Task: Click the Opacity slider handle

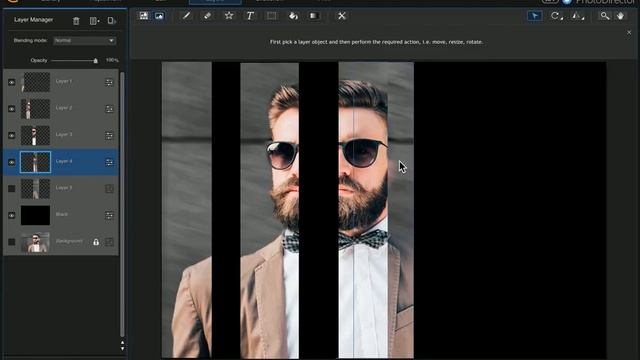Action: pyautogui.click(x=96, y=61)
